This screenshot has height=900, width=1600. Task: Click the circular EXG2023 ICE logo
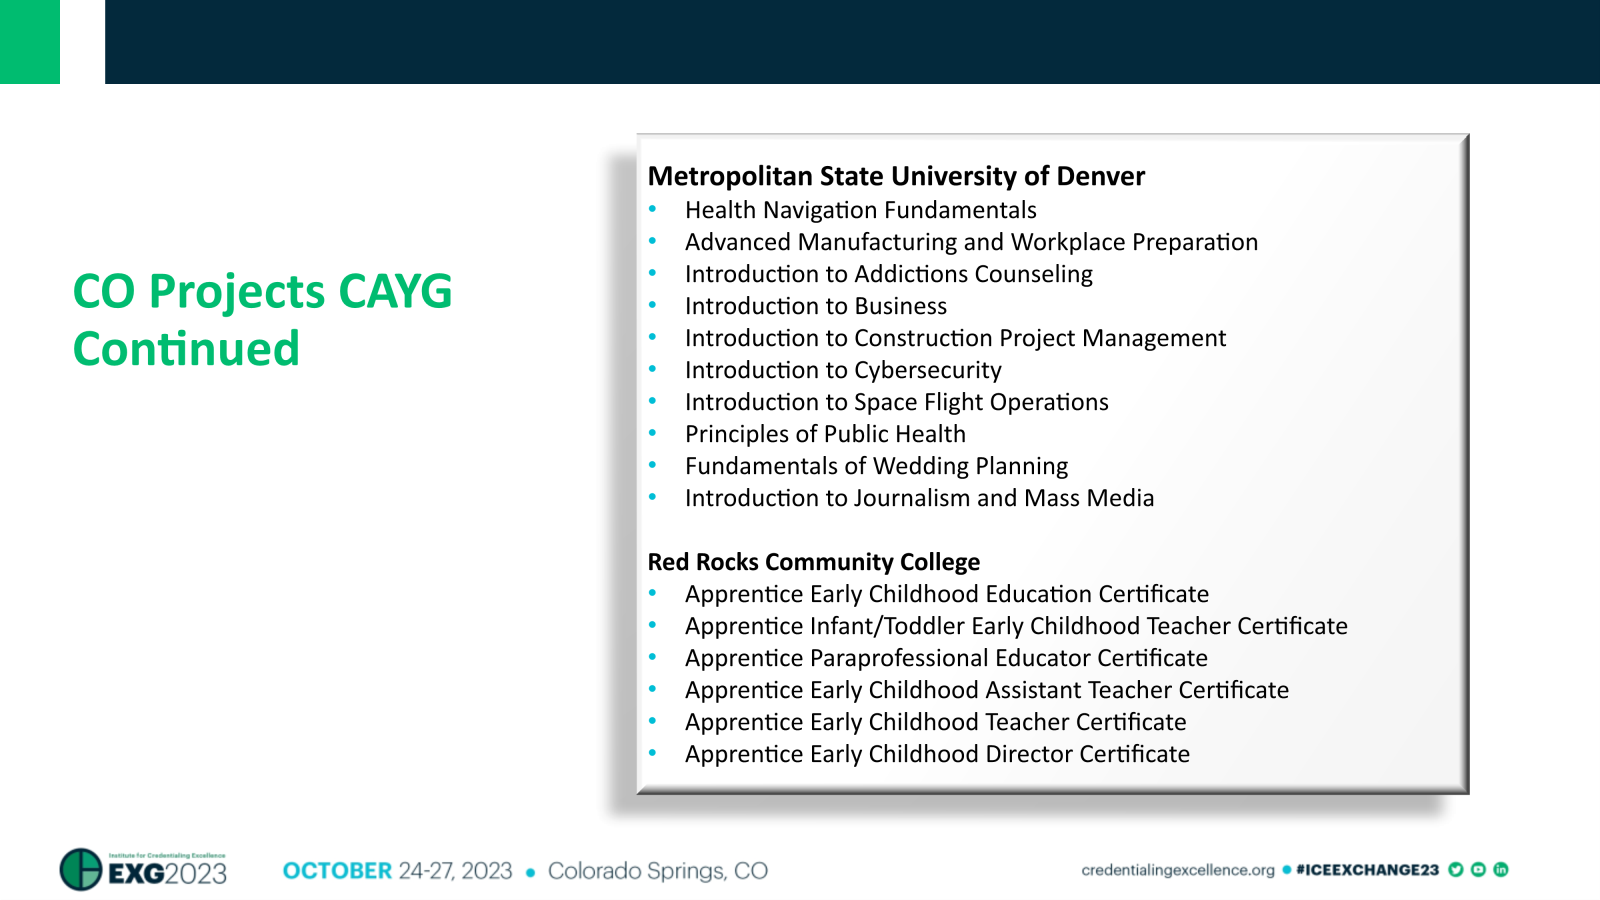tap(82, 868)
